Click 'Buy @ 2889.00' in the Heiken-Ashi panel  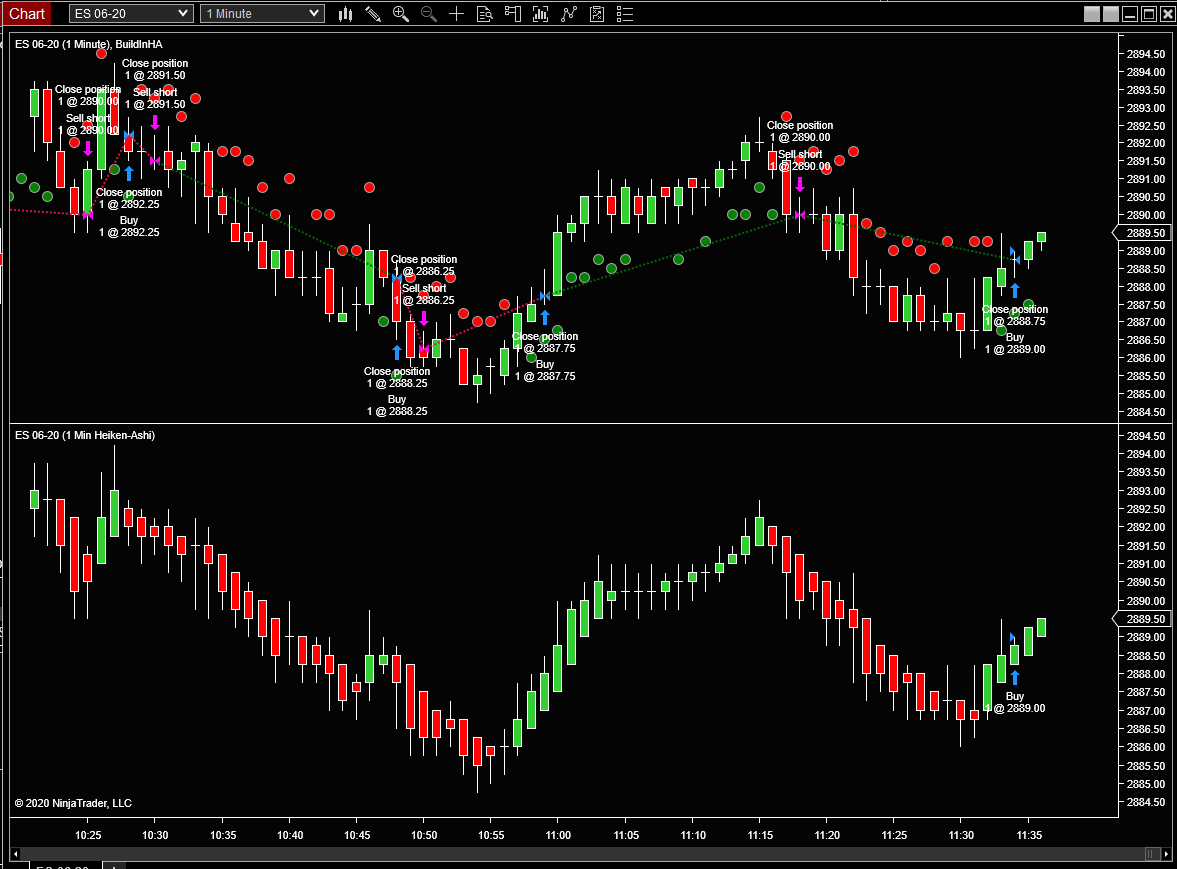[x=1015, y=702]
